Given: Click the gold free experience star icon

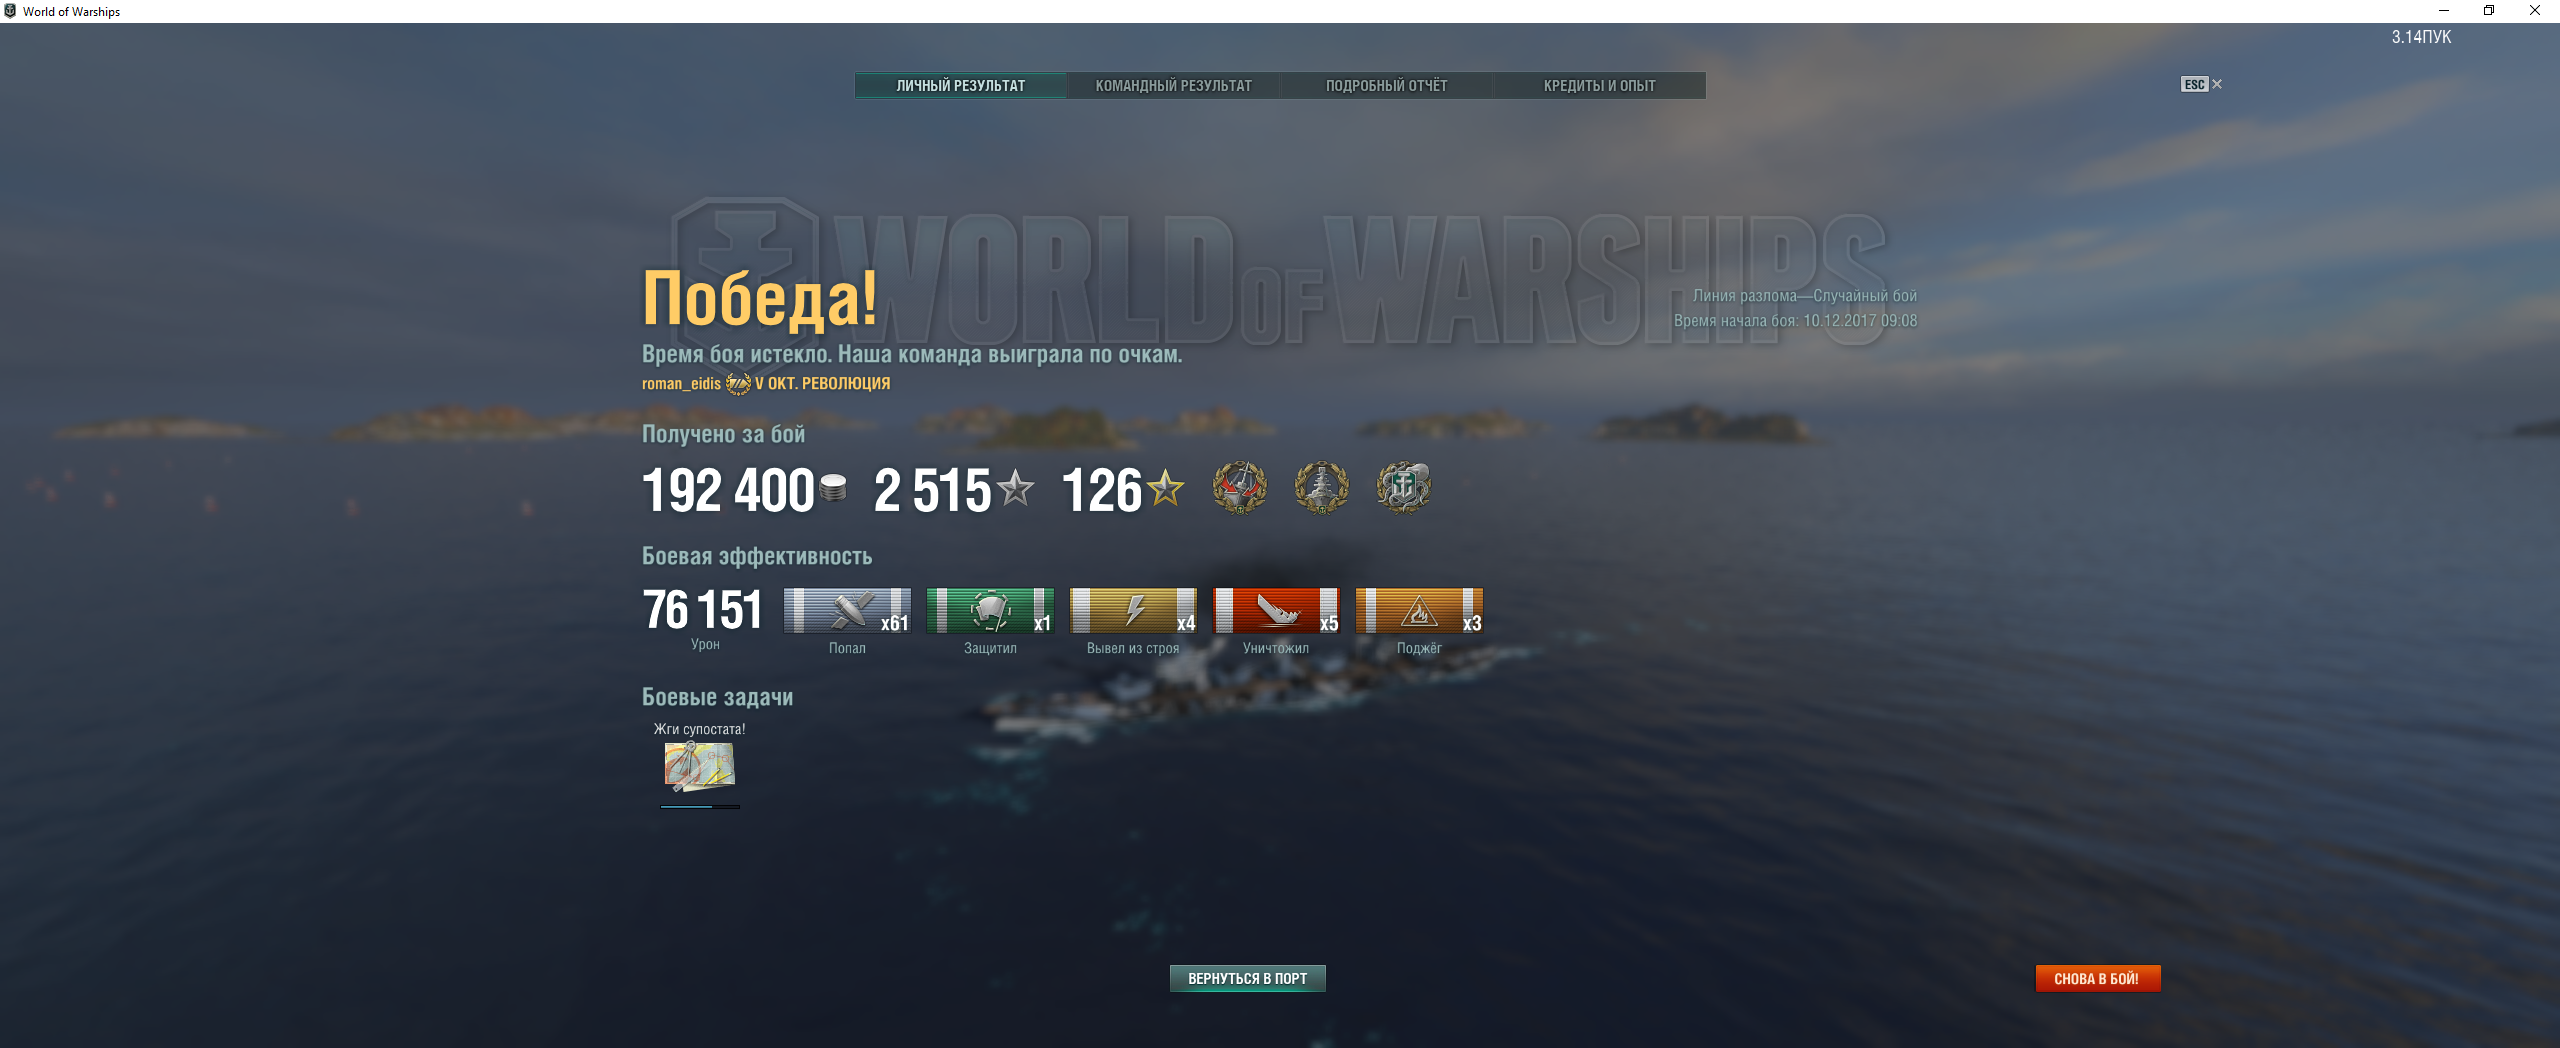Looking at the screenshot, I should [x=1165, y=489].
